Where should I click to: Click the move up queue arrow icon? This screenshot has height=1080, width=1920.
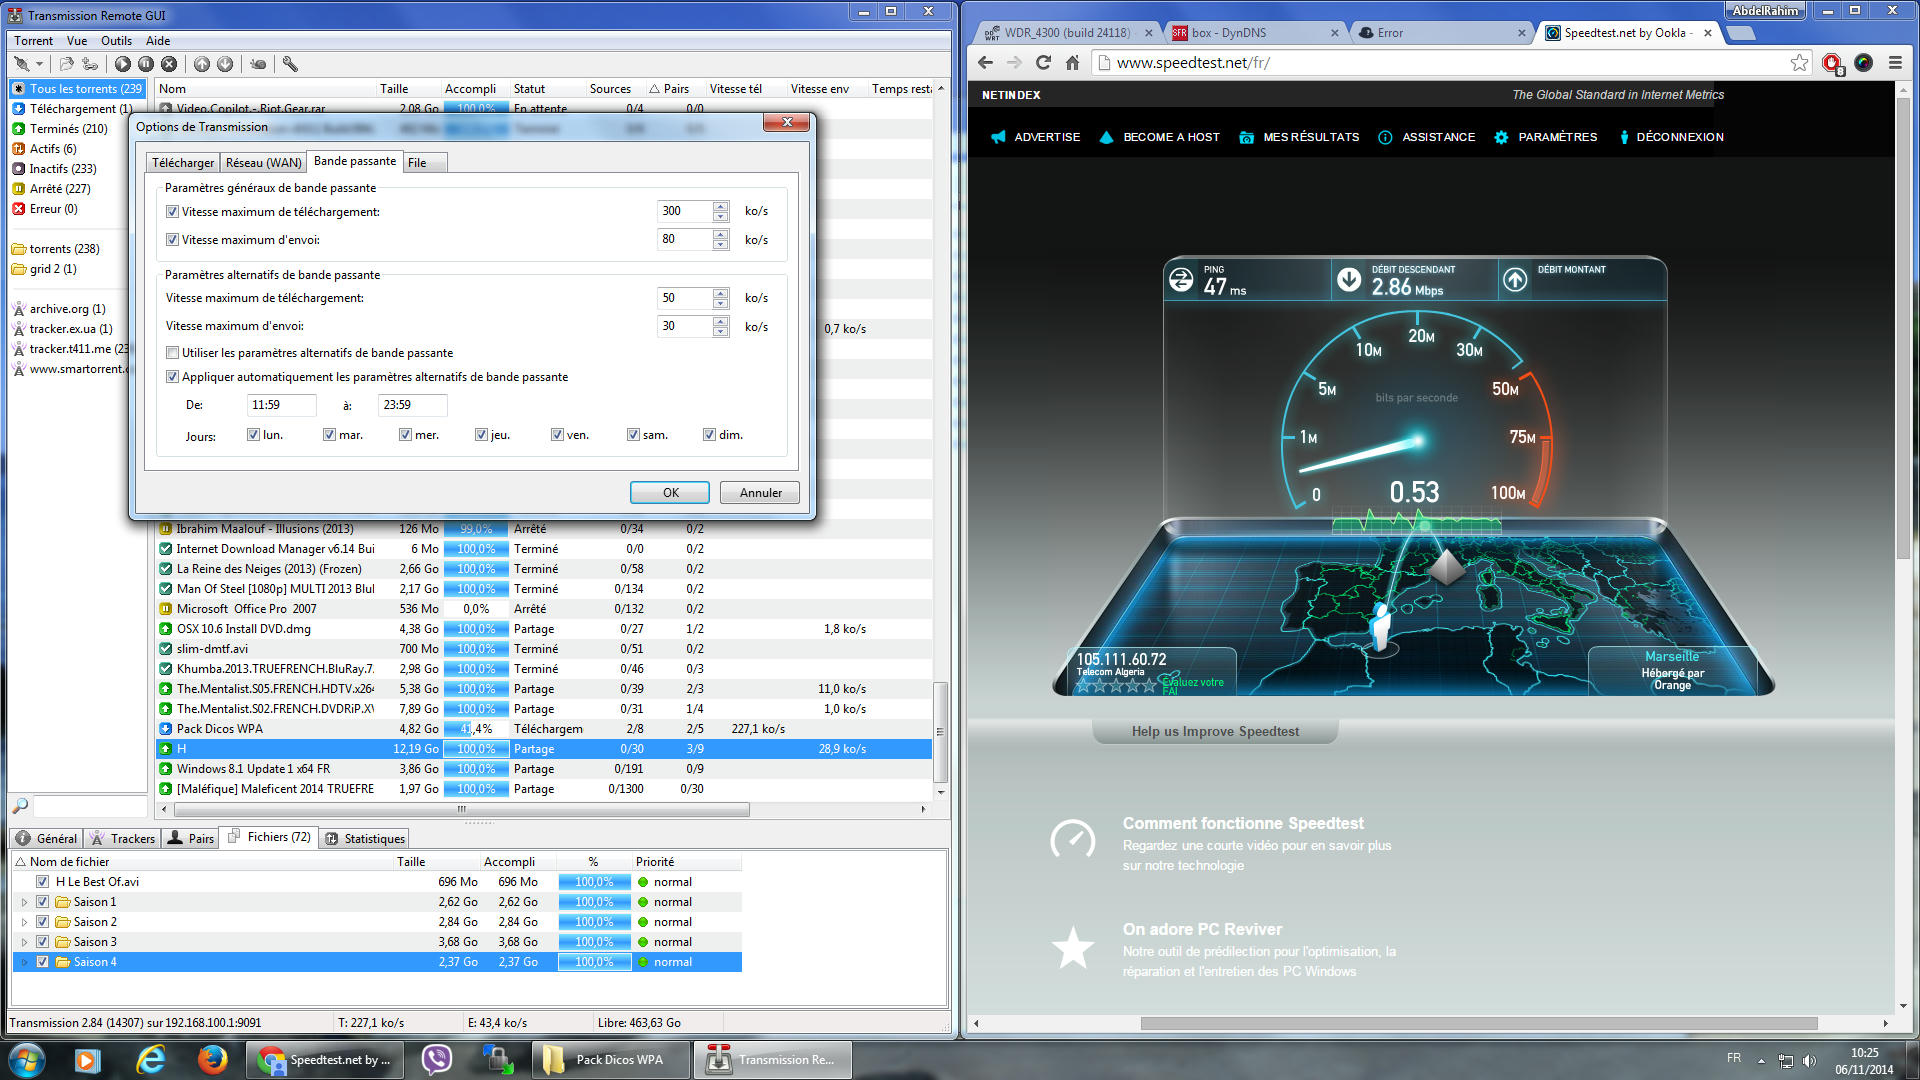(202, 64)
